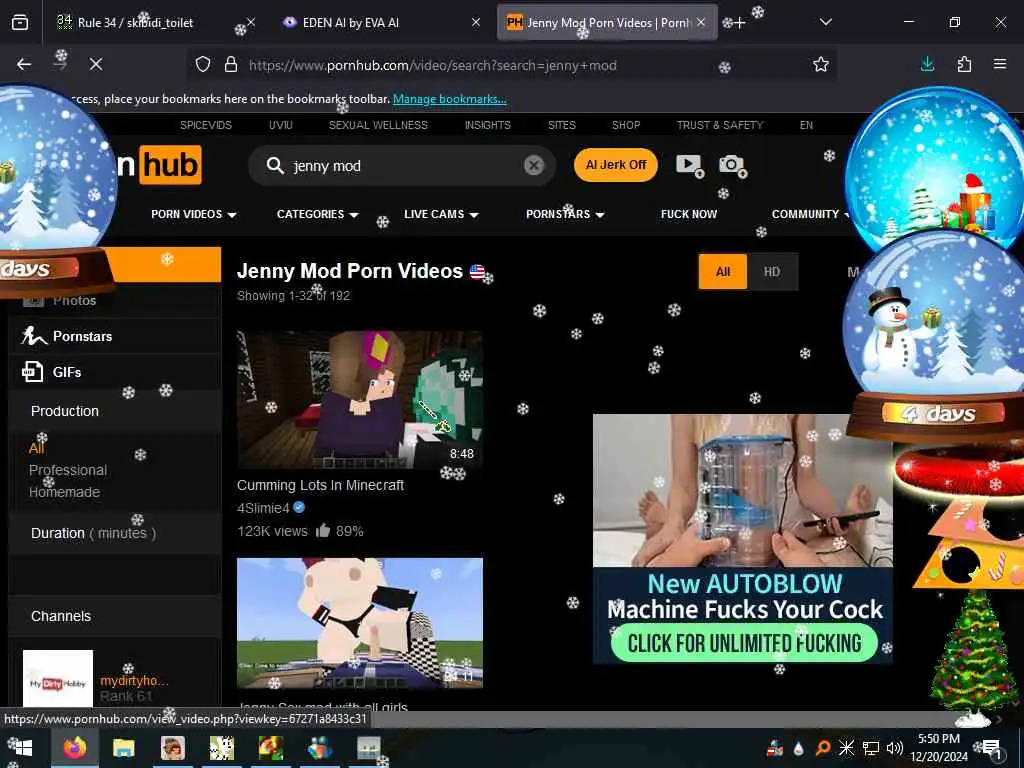Expand the LIVE CAMS dropdown
The width and height of the screenshot is (1024, 768).
441,214
